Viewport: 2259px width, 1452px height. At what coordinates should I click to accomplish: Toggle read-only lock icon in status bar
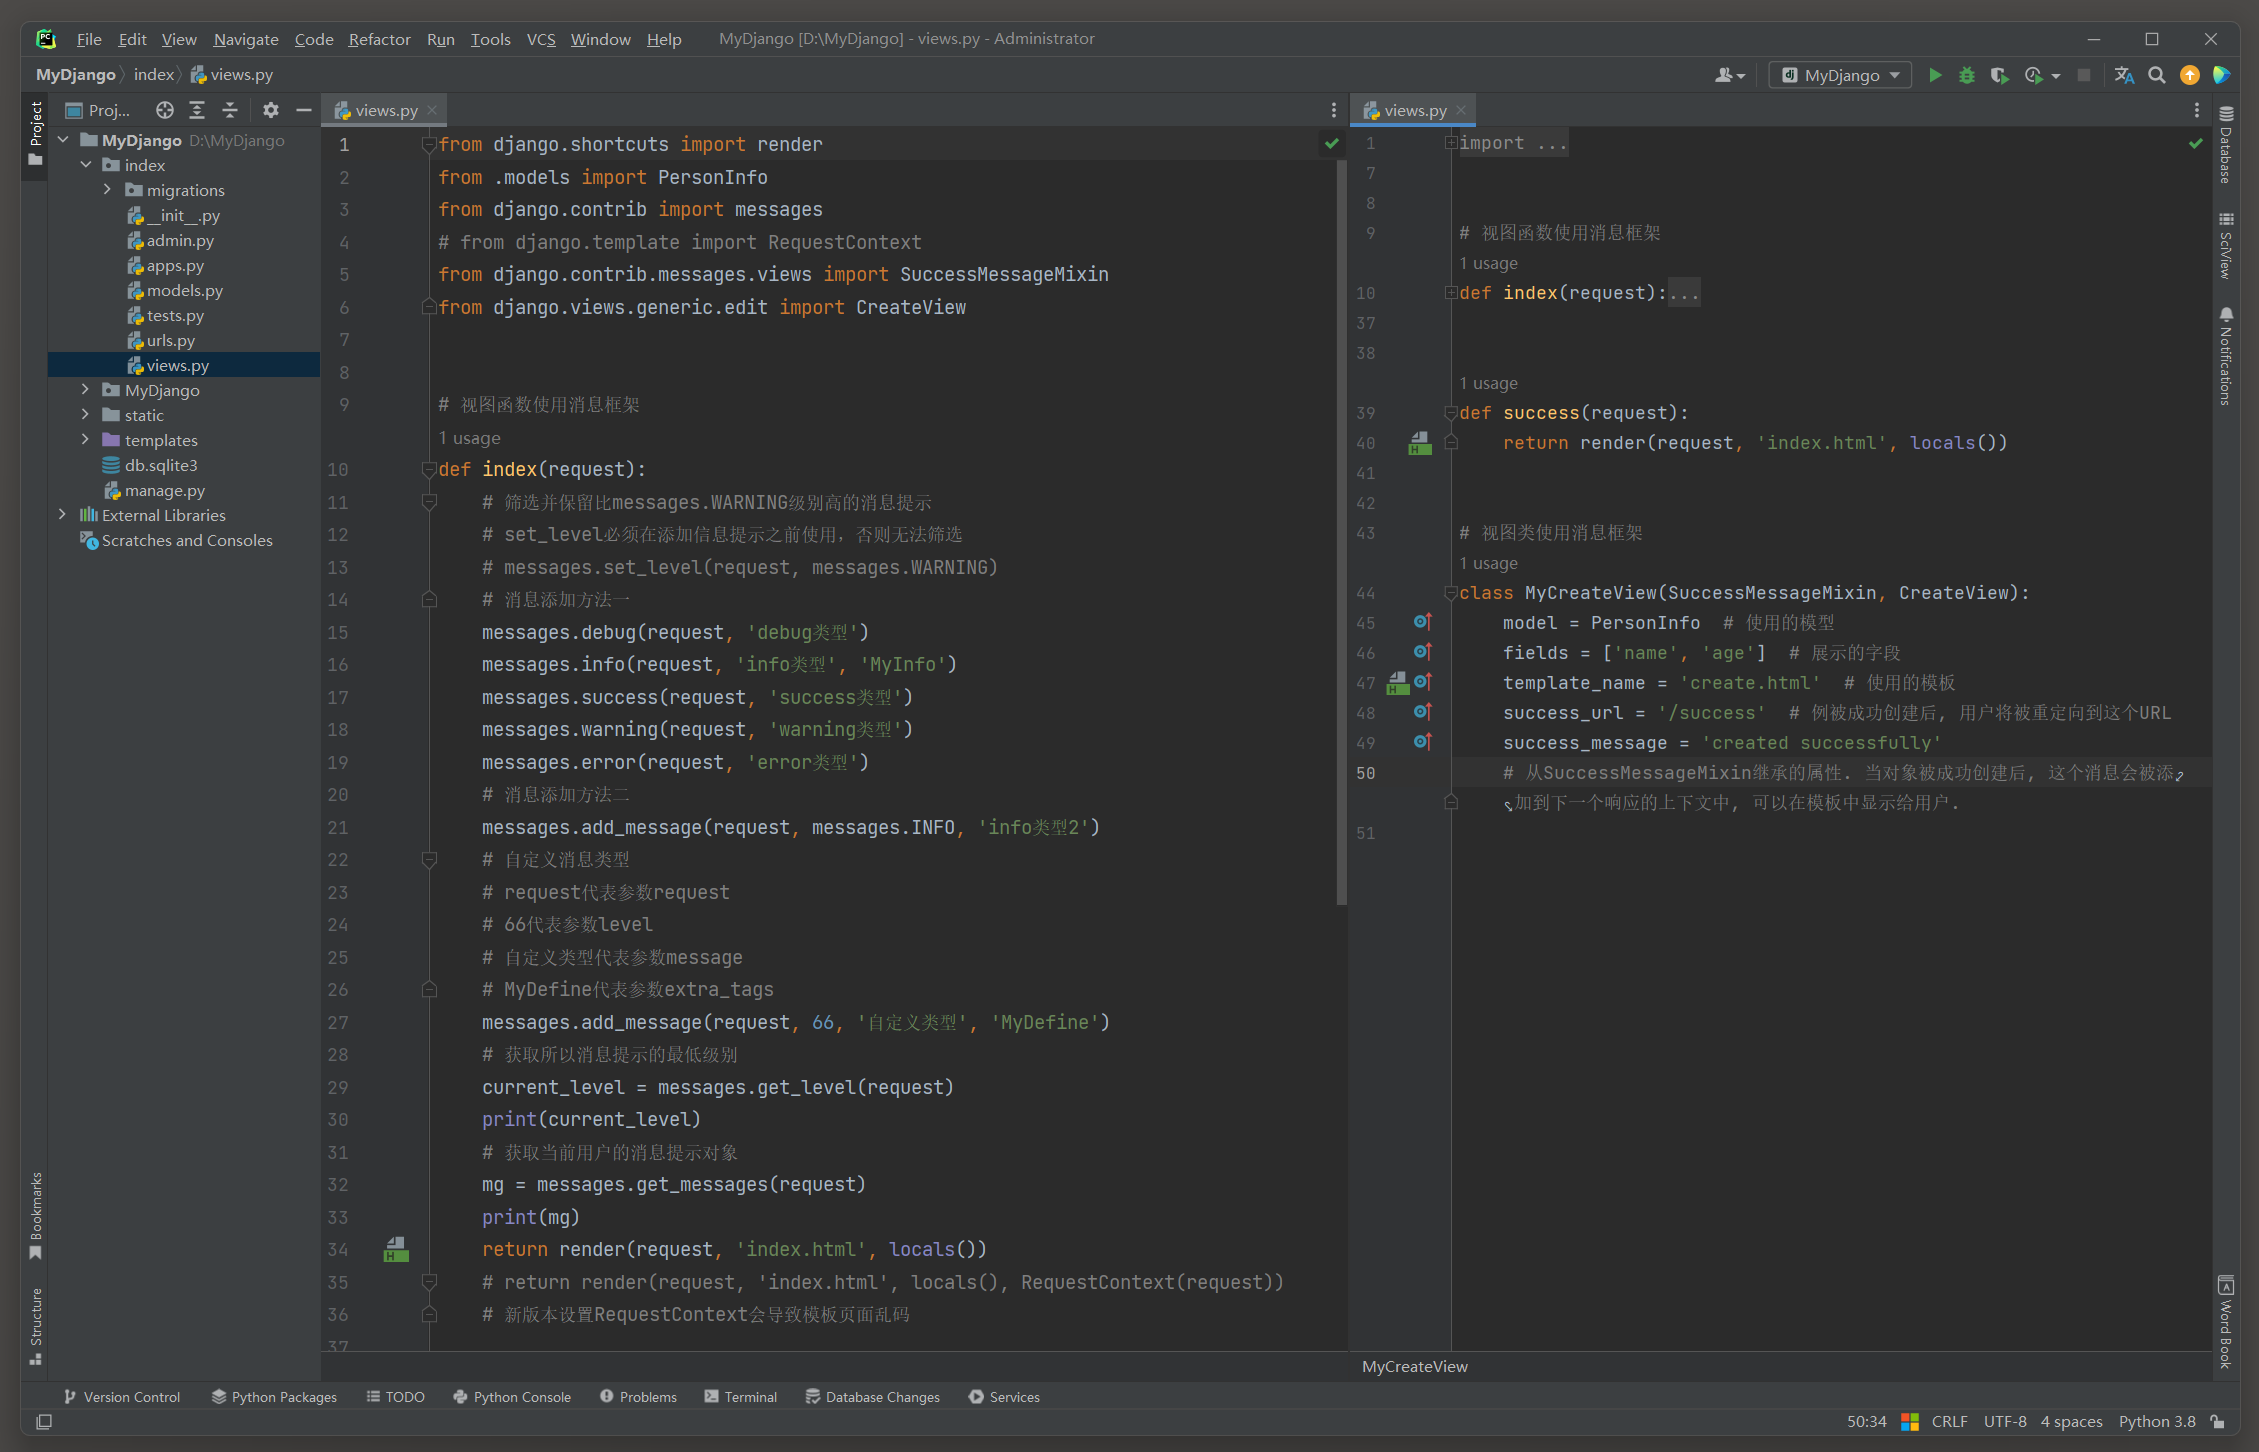[2218, 1421]
